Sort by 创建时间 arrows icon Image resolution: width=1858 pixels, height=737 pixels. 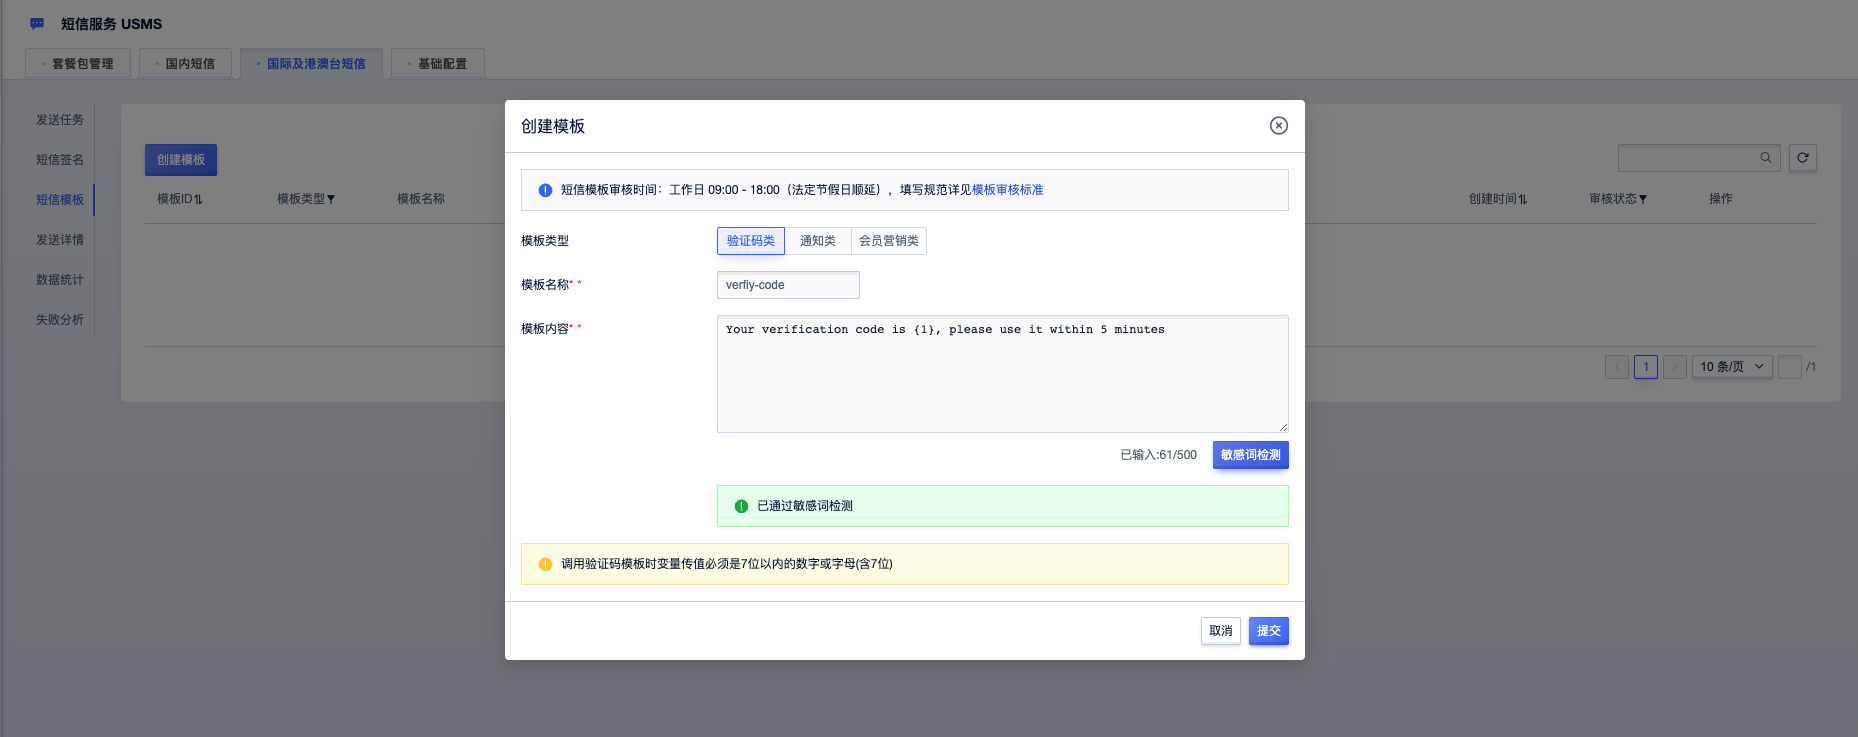click(1522, 200)
